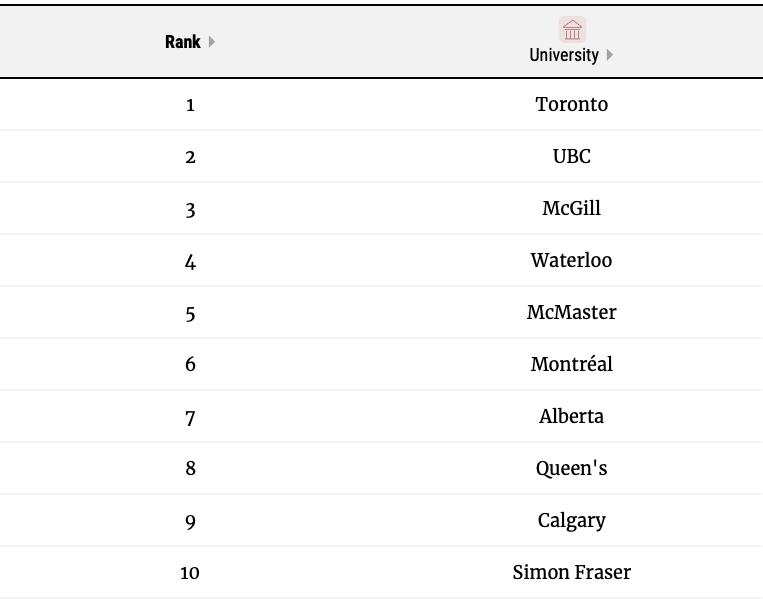Click rank number 3 cell
This screenshot has width=763, height=602.
click(x=190, y=208)
